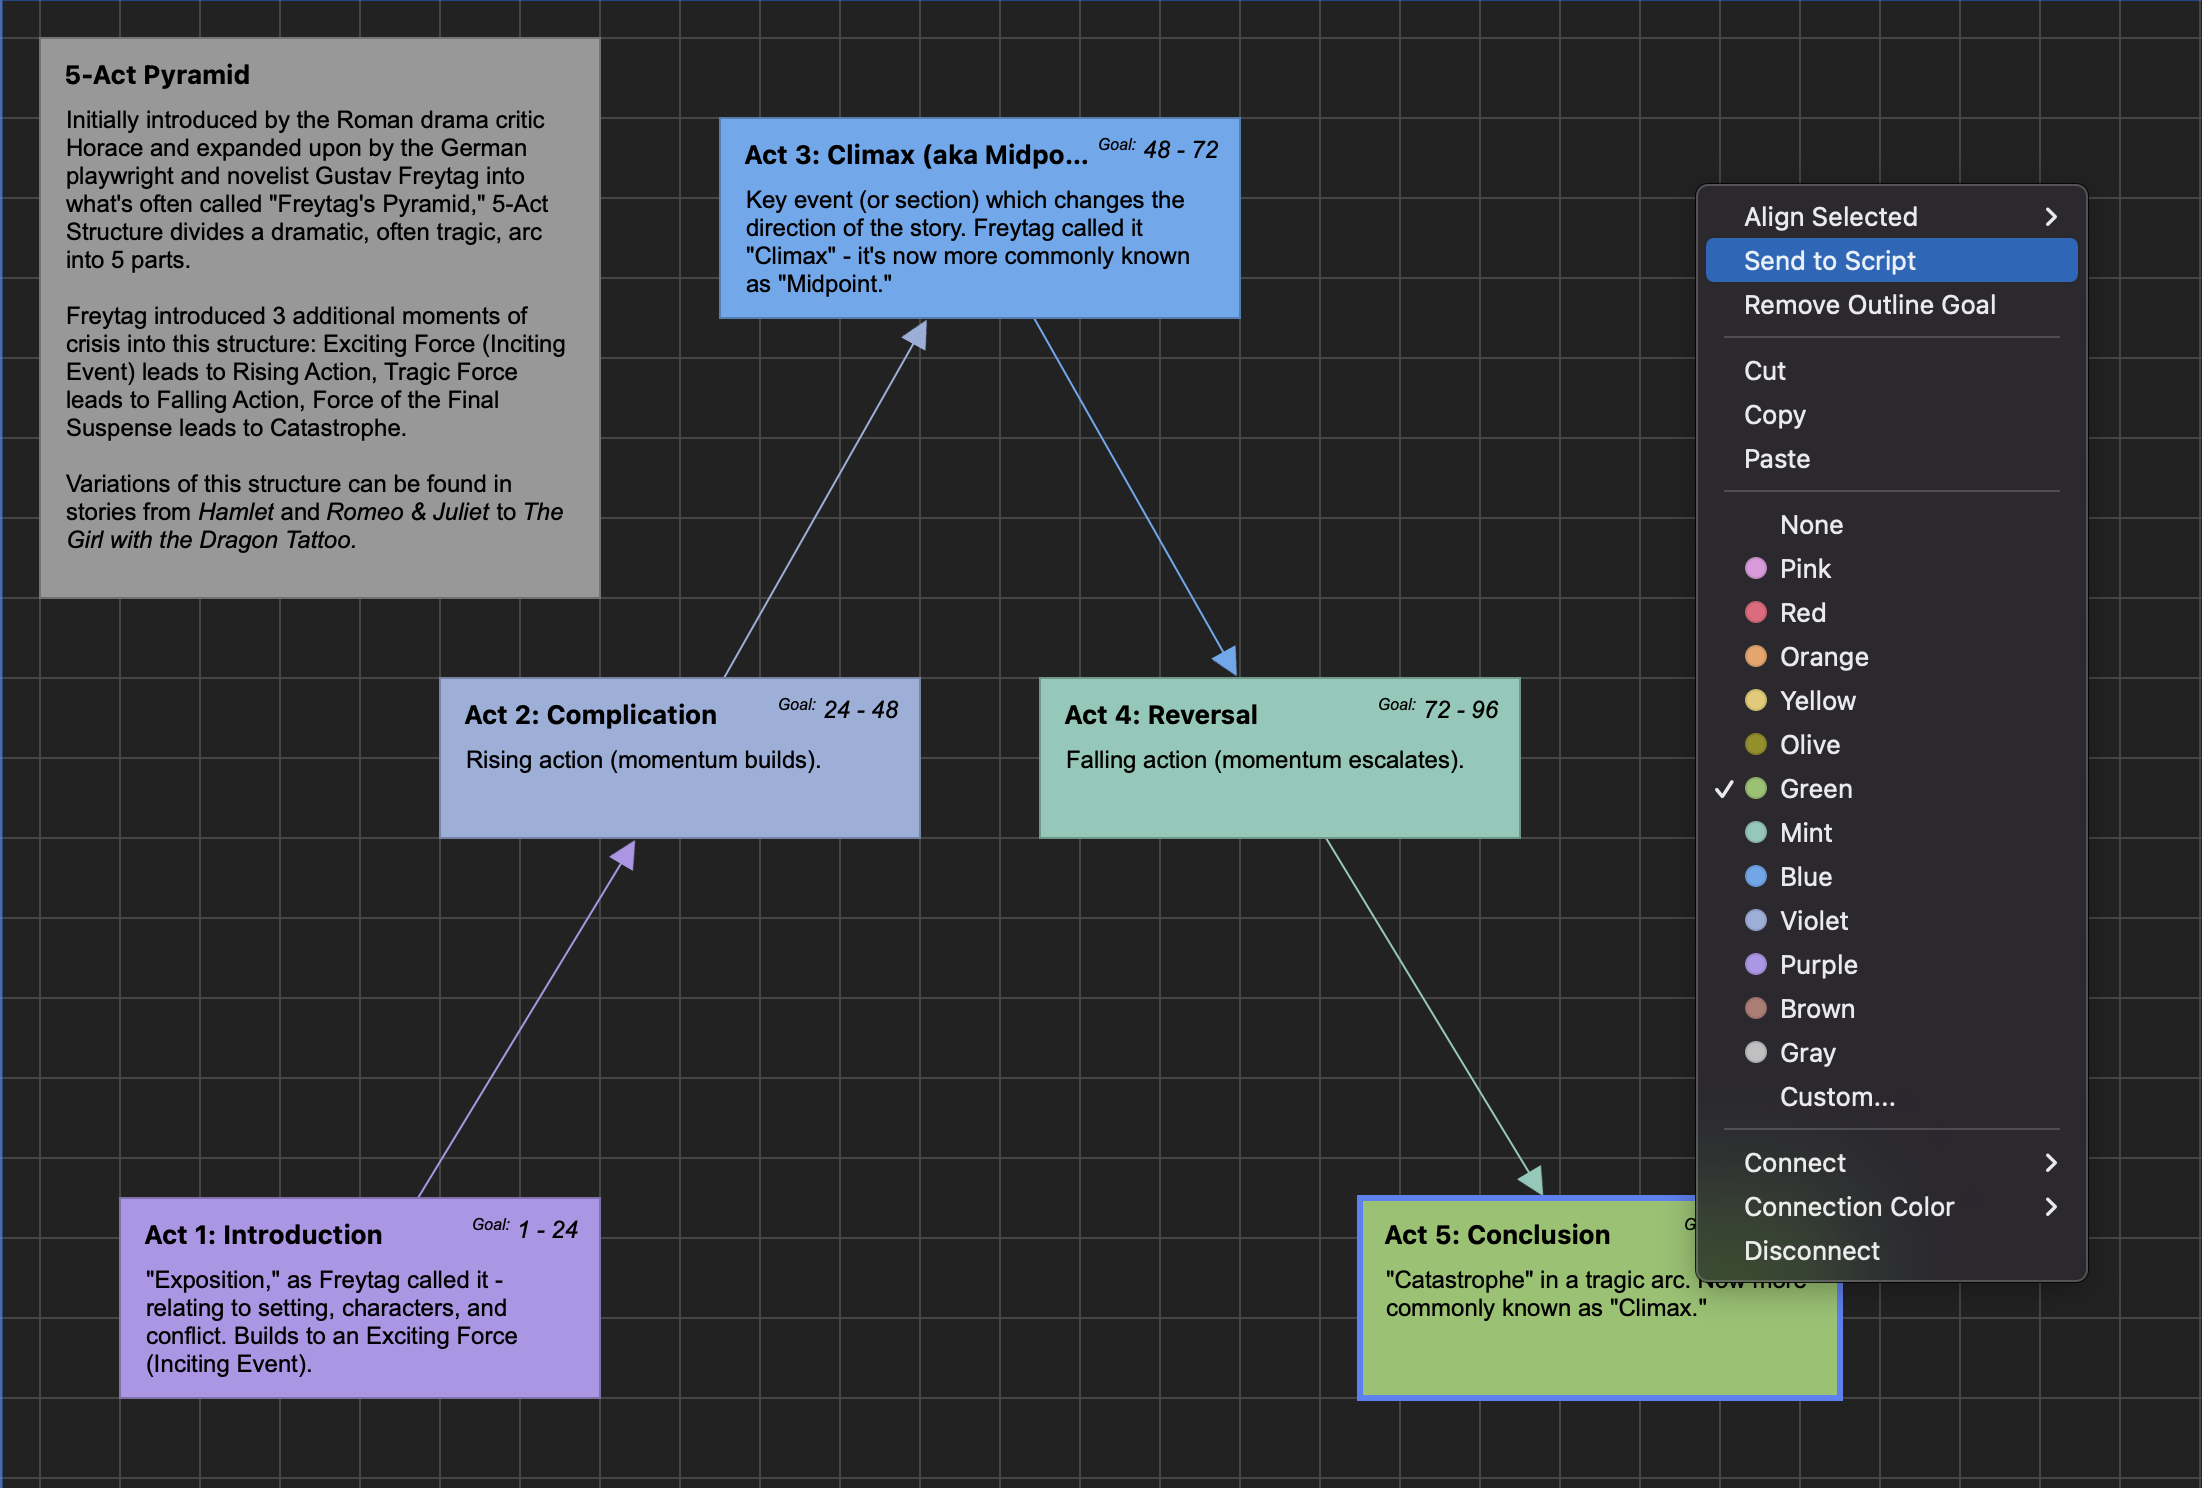Pick the Red color dot
The height and width of the screenshot is (1488, 2202).
pyautogui.click(x=1756, y=613)
